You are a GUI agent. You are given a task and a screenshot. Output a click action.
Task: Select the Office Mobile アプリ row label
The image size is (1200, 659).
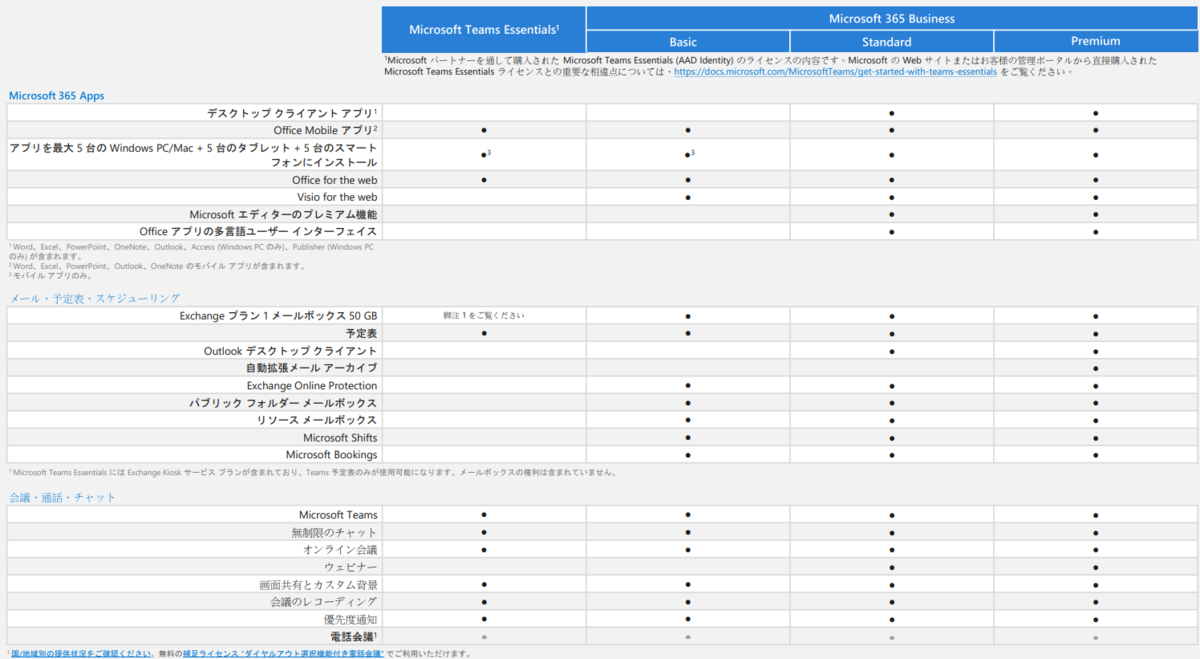click(x=325, y=130)
